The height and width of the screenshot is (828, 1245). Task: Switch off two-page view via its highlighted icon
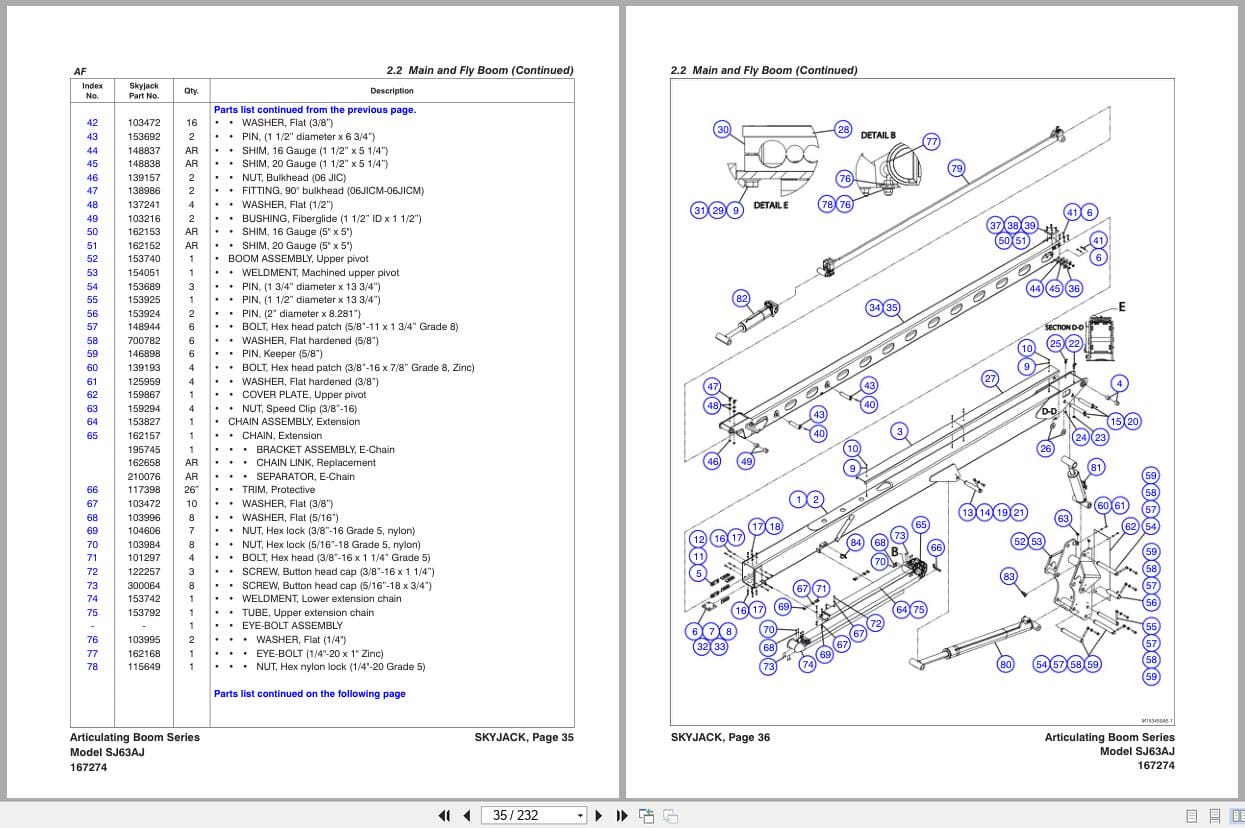coord(1238,815)
